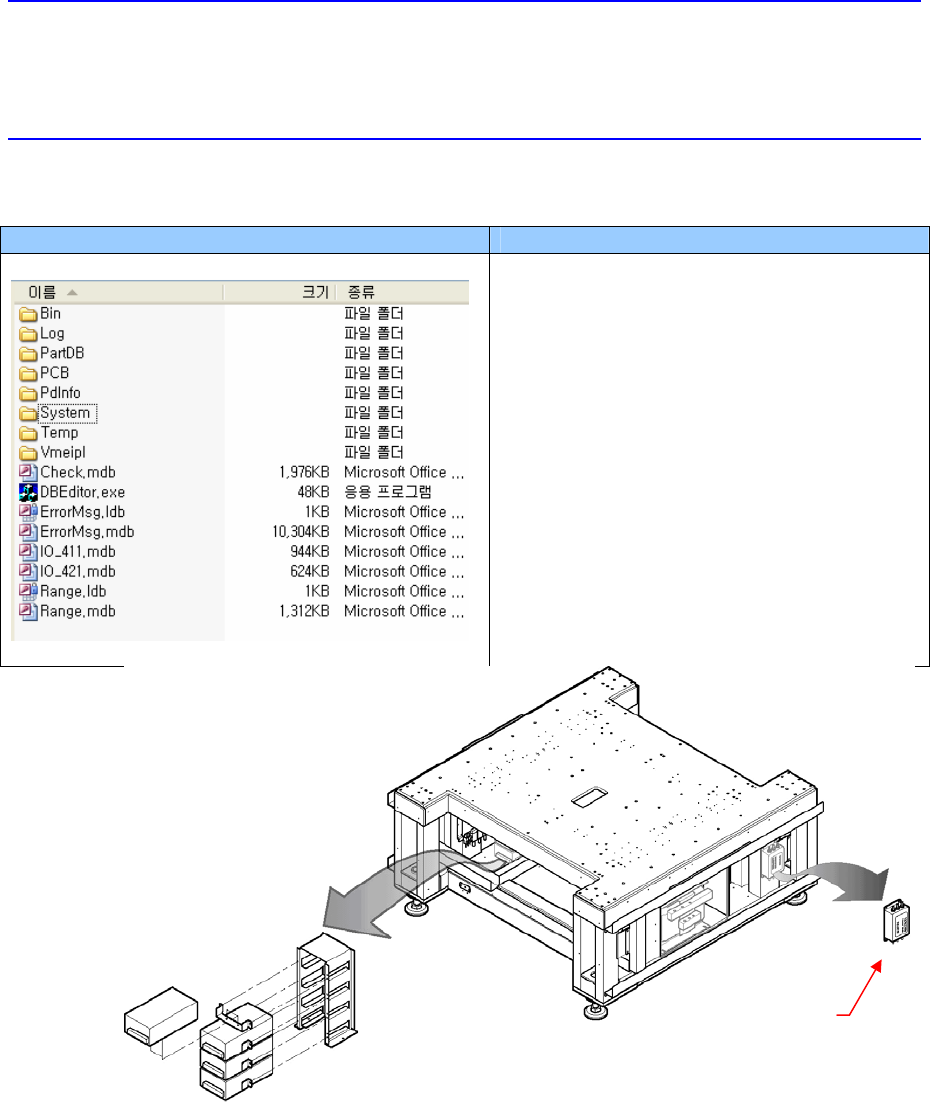Click the Temp folder name
Image resolution: width=930 pixels, height=1103 pixels.
click(59, 433)
